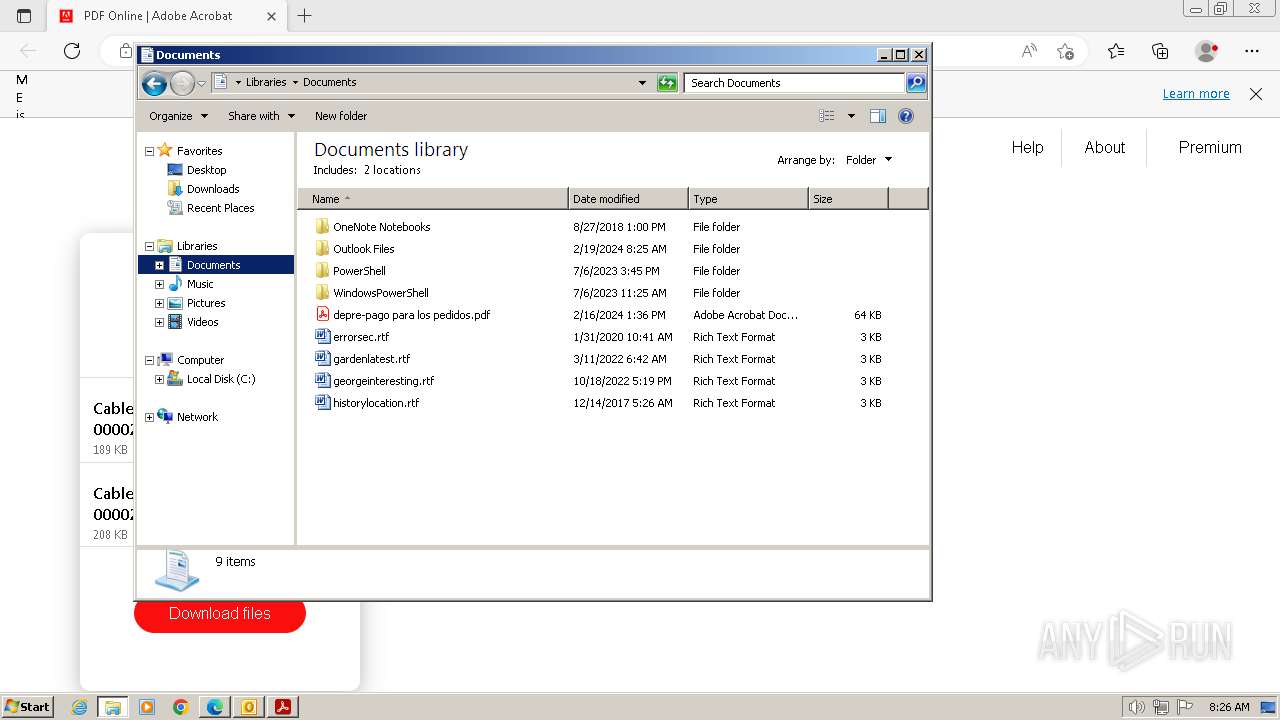Collapse the Libraries tree group
The image size is (1280, 720).
pos(149,246)
